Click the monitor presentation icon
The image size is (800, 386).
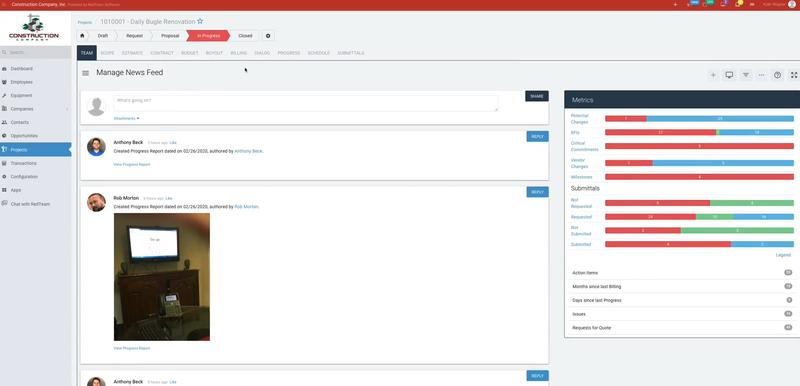tap(729, 75)
